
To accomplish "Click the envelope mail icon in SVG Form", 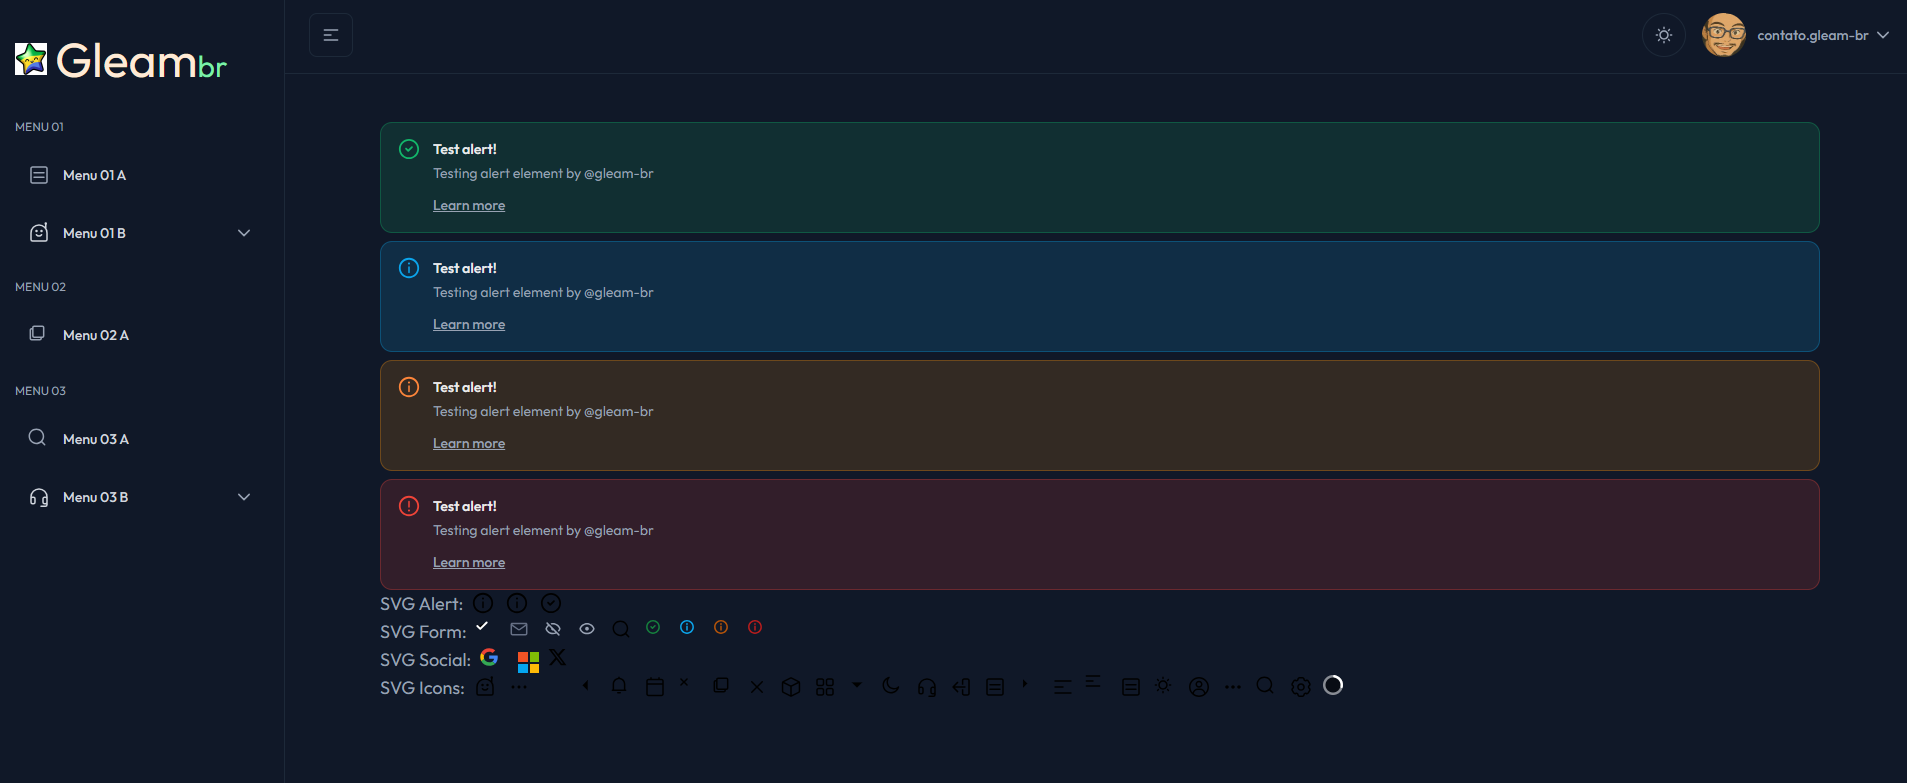I will coord(519,629).
